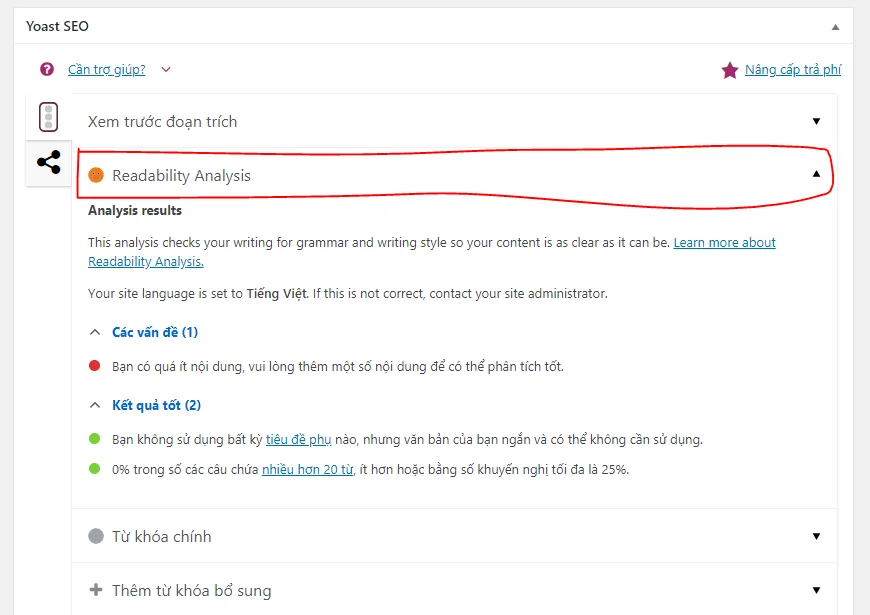
Task: Click the purple premium star icon
Action: pos(730,70)
